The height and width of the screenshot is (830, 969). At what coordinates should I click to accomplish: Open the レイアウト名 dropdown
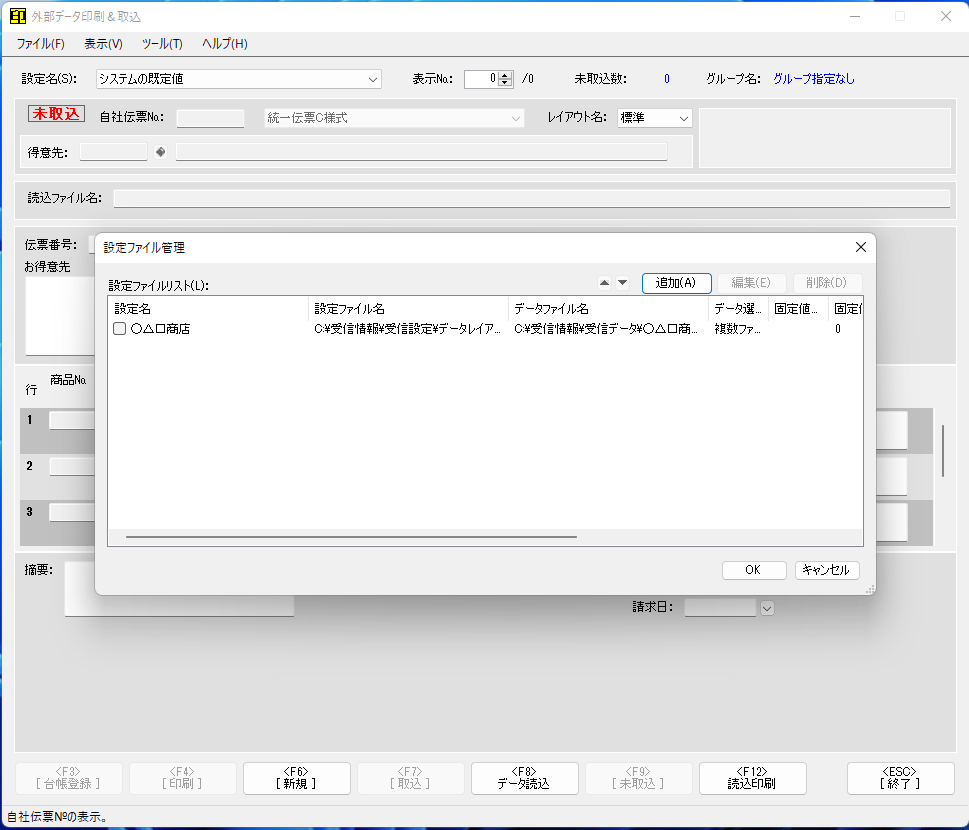click(x=683, y=118)
